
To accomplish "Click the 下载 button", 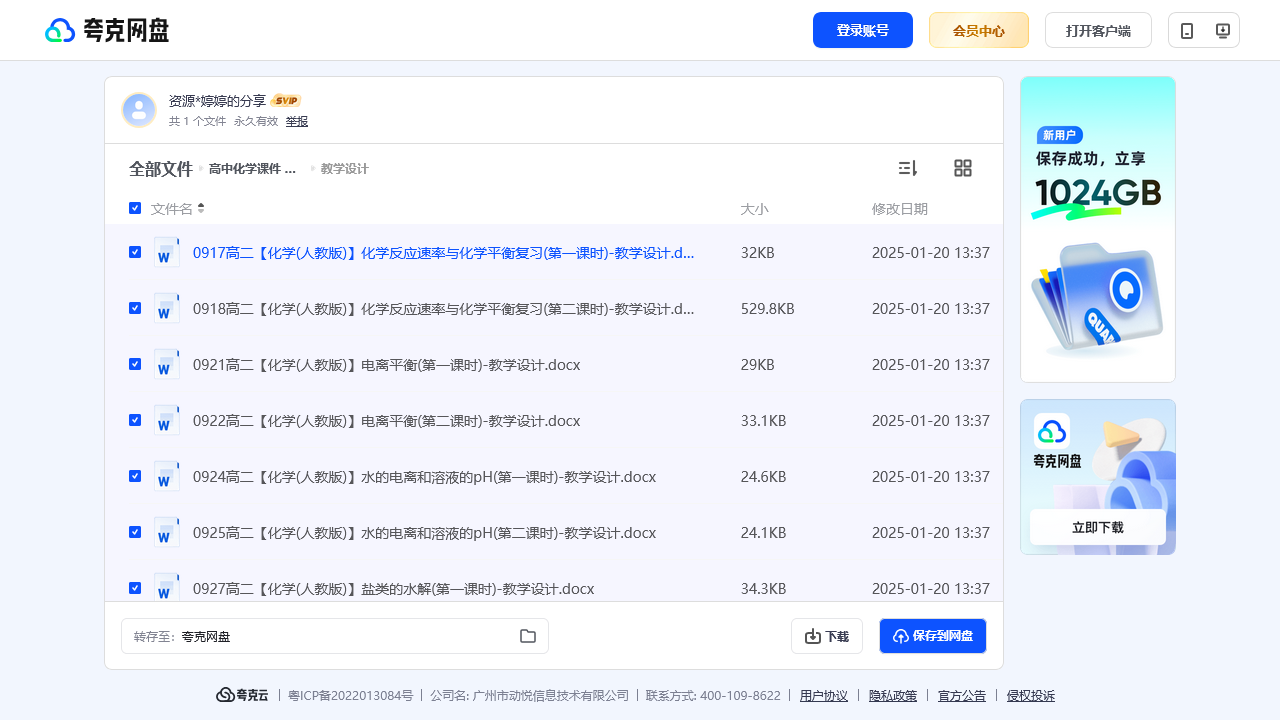I will [827, 636].
